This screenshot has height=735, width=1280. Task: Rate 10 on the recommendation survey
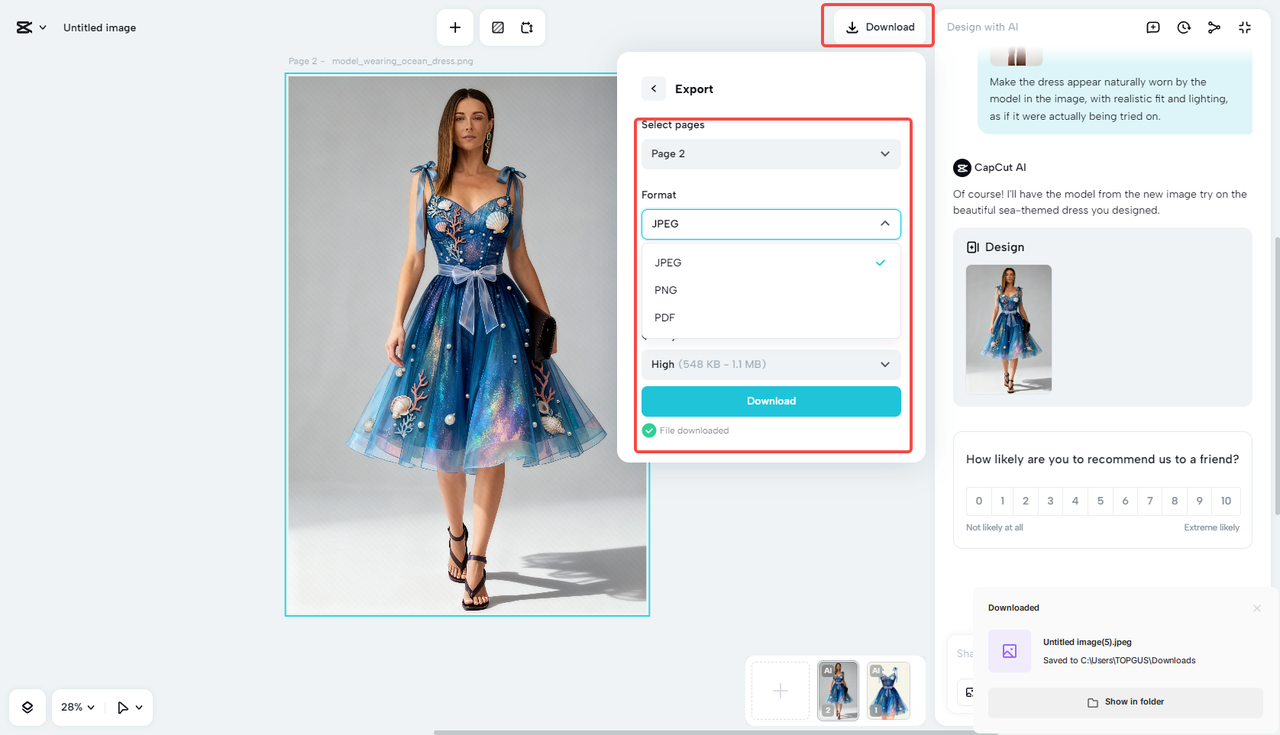(x=1226, y=500)
